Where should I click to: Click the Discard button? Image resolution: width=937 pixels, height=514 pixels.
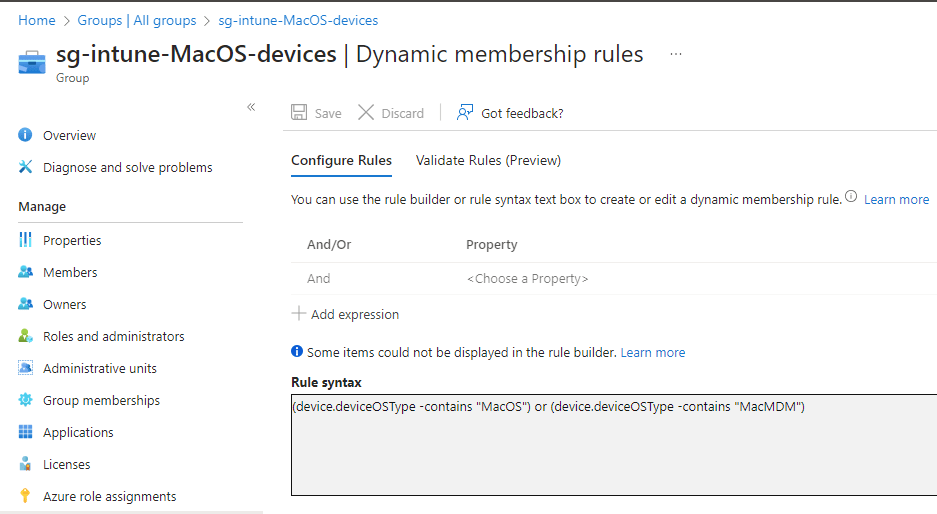click(x=391, y=113)
